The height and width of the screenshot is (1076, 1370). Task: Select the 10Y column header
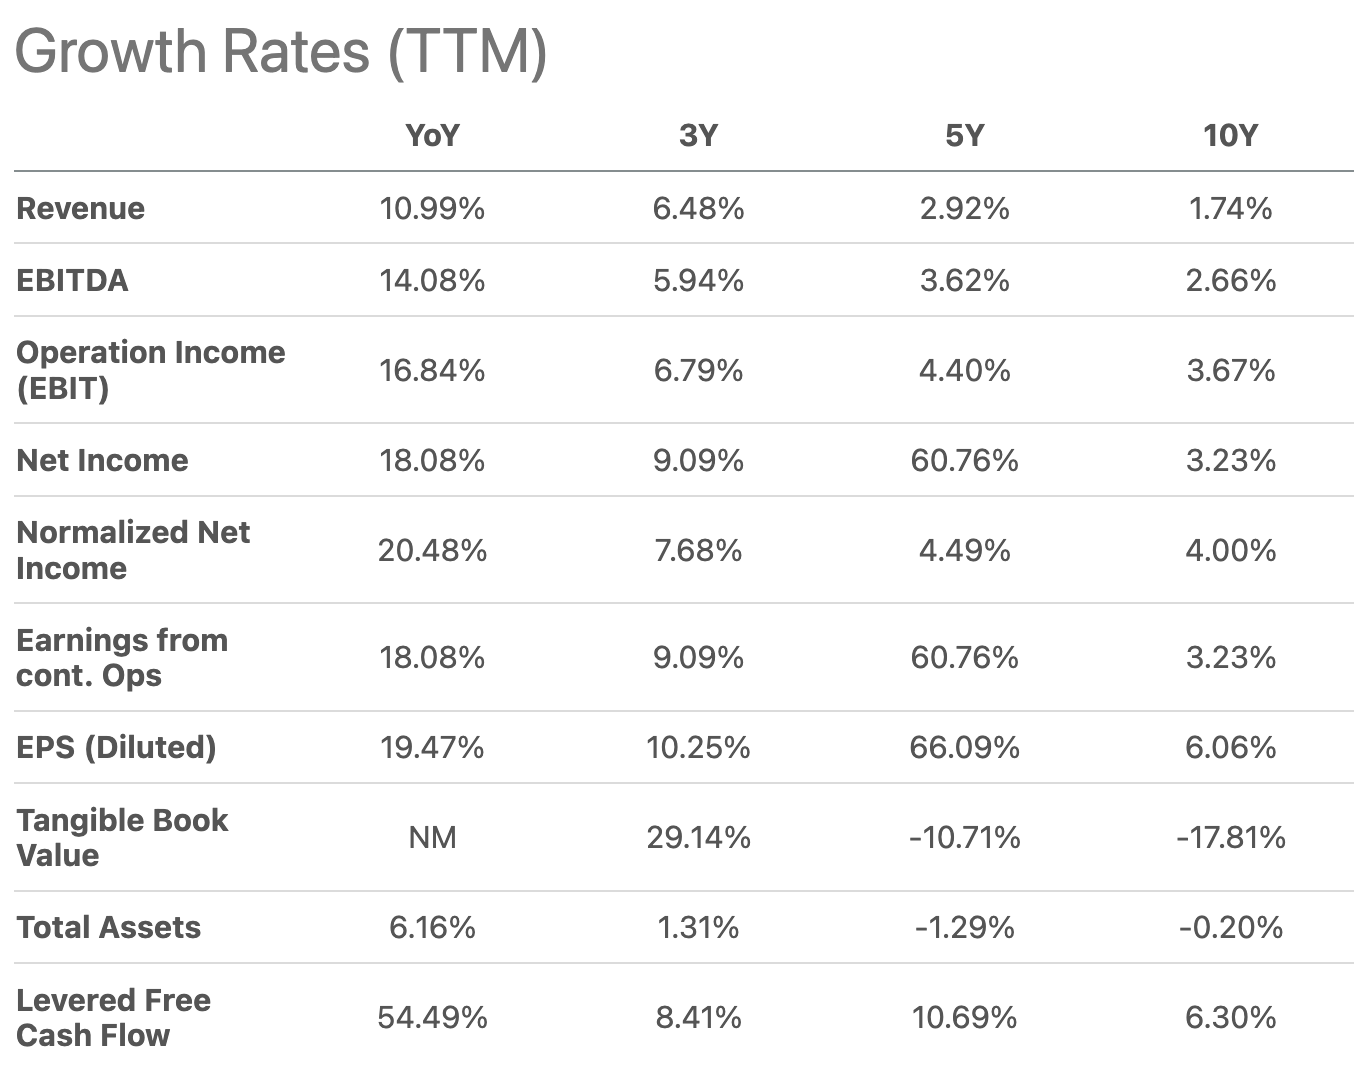(x=1230, y=135)
